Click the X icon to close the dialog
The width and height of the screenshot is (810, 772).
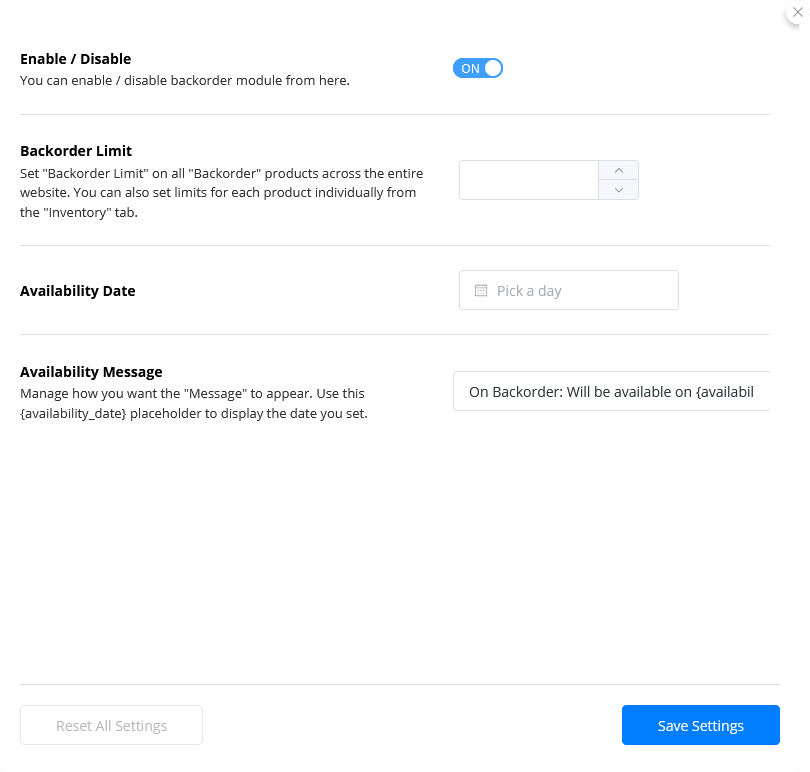coord(797,12)
